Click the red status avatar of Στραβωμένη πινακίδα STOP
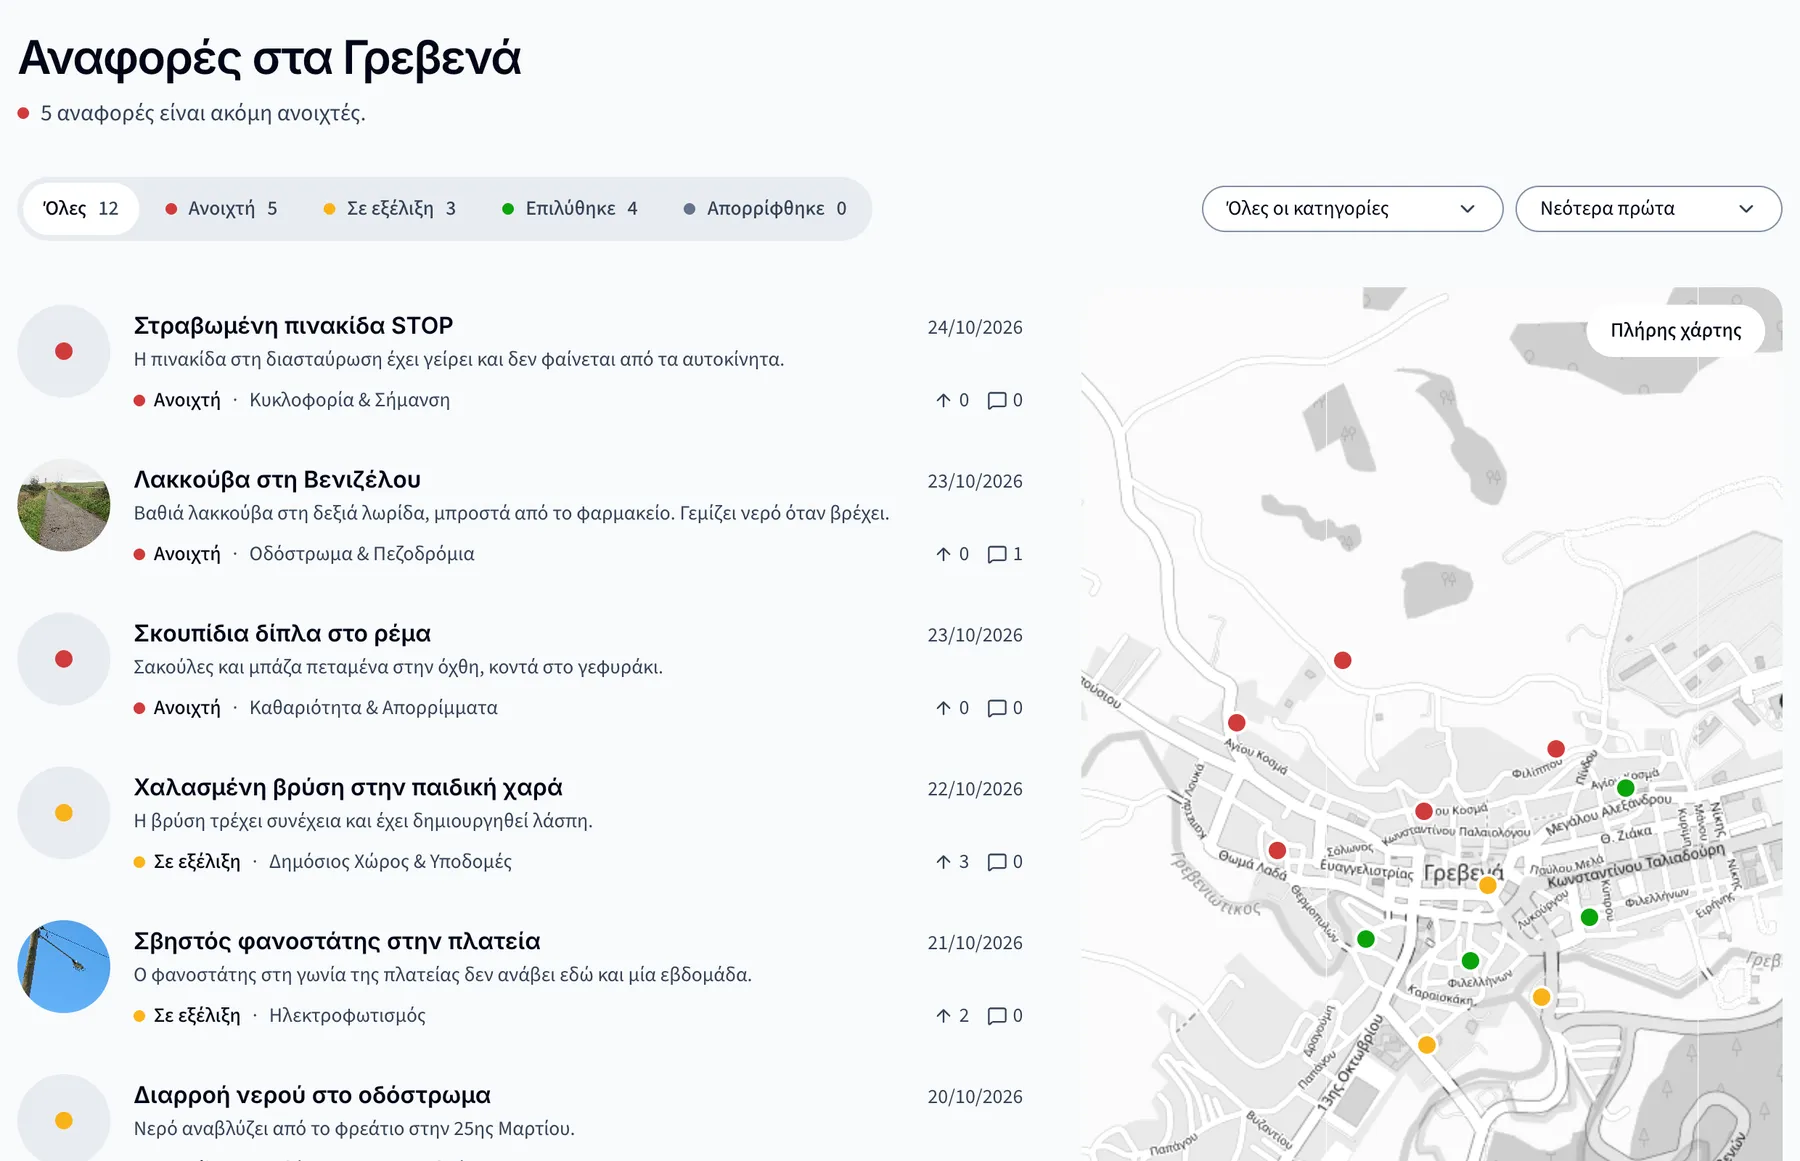 [x=64, y=351]
